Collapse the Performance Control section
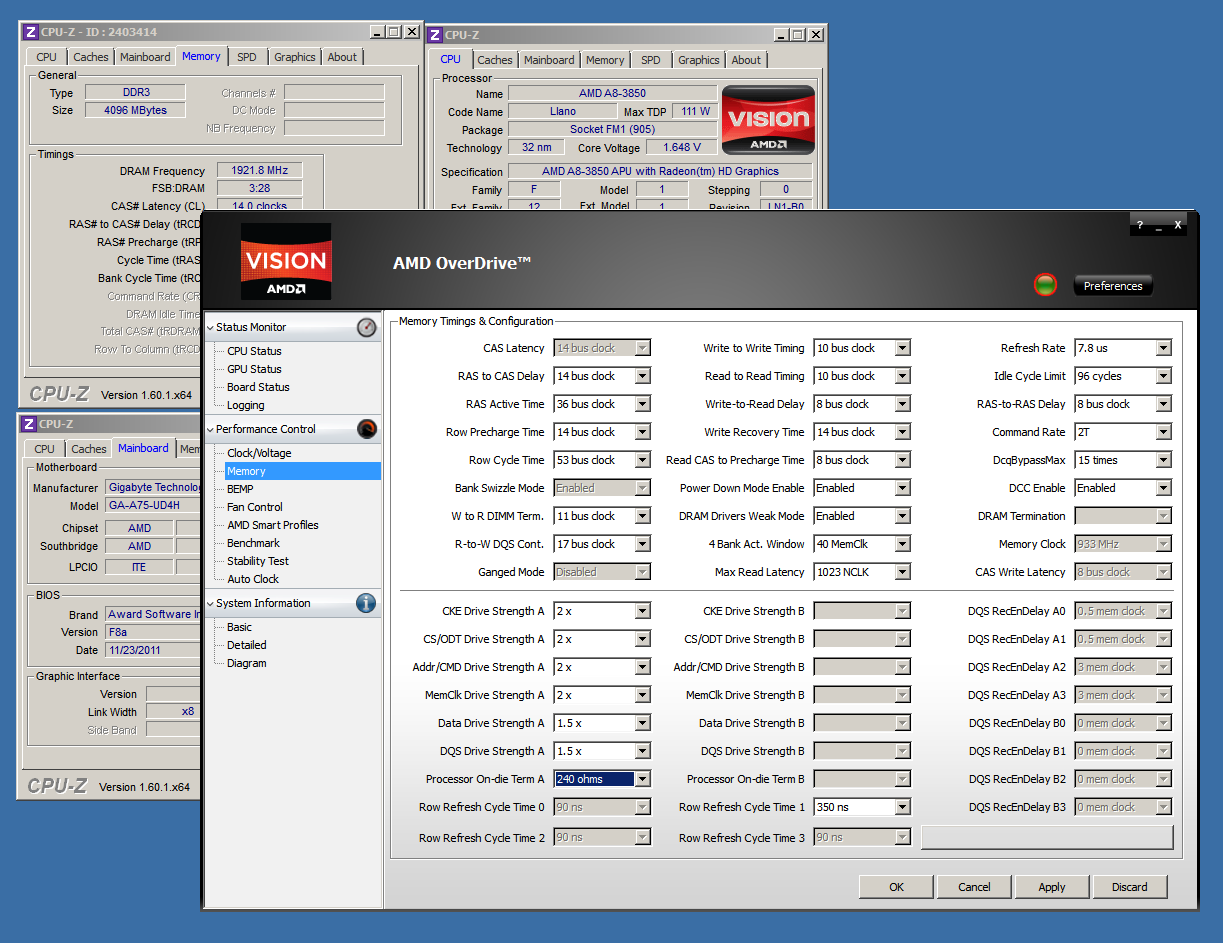The height and width of the screenshot is (943, 1223). coord(210,429)
